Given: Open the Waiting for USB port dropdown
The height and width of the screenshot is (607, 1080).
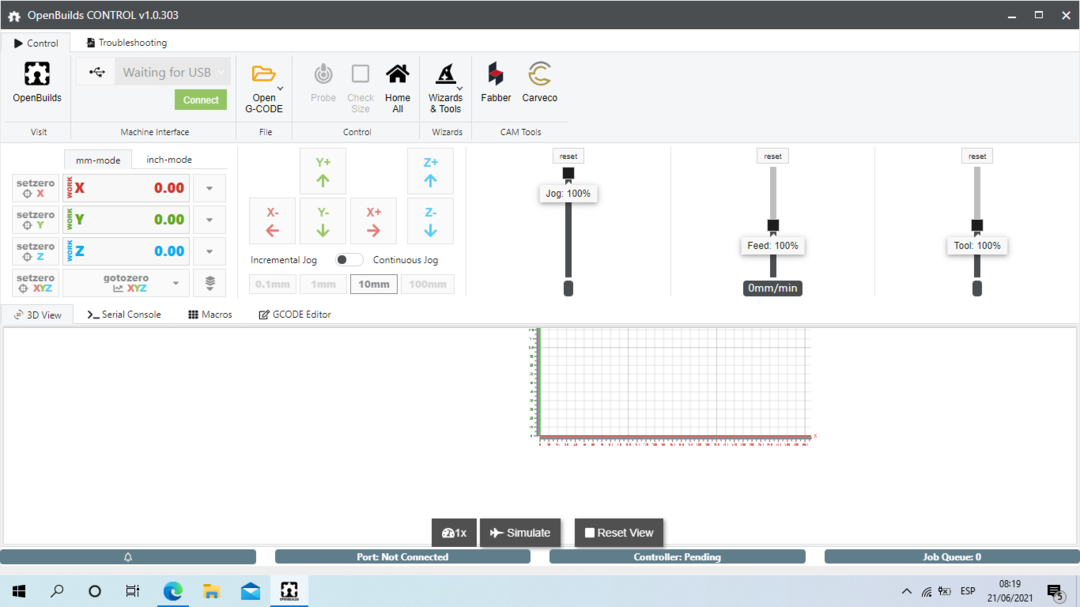Looking at the screenshot, I should point(222,72).
